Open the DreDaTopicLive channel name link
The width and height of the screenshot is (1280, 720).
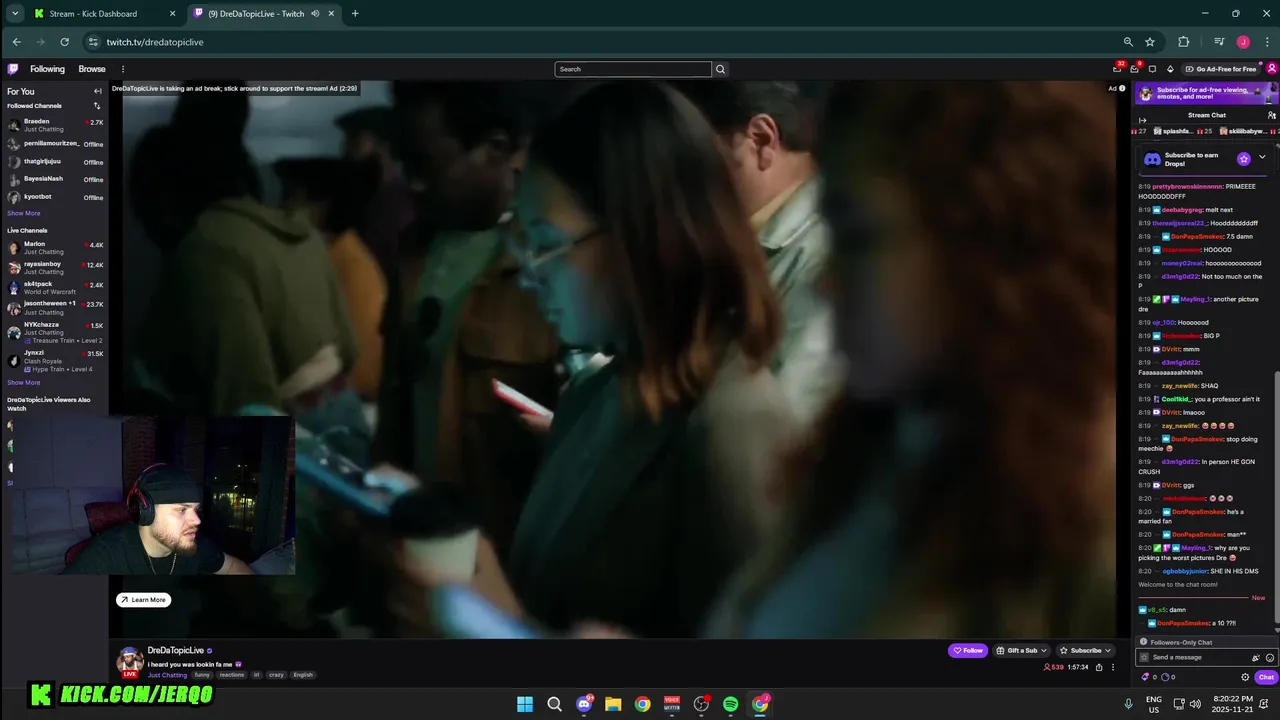(175, 650)
